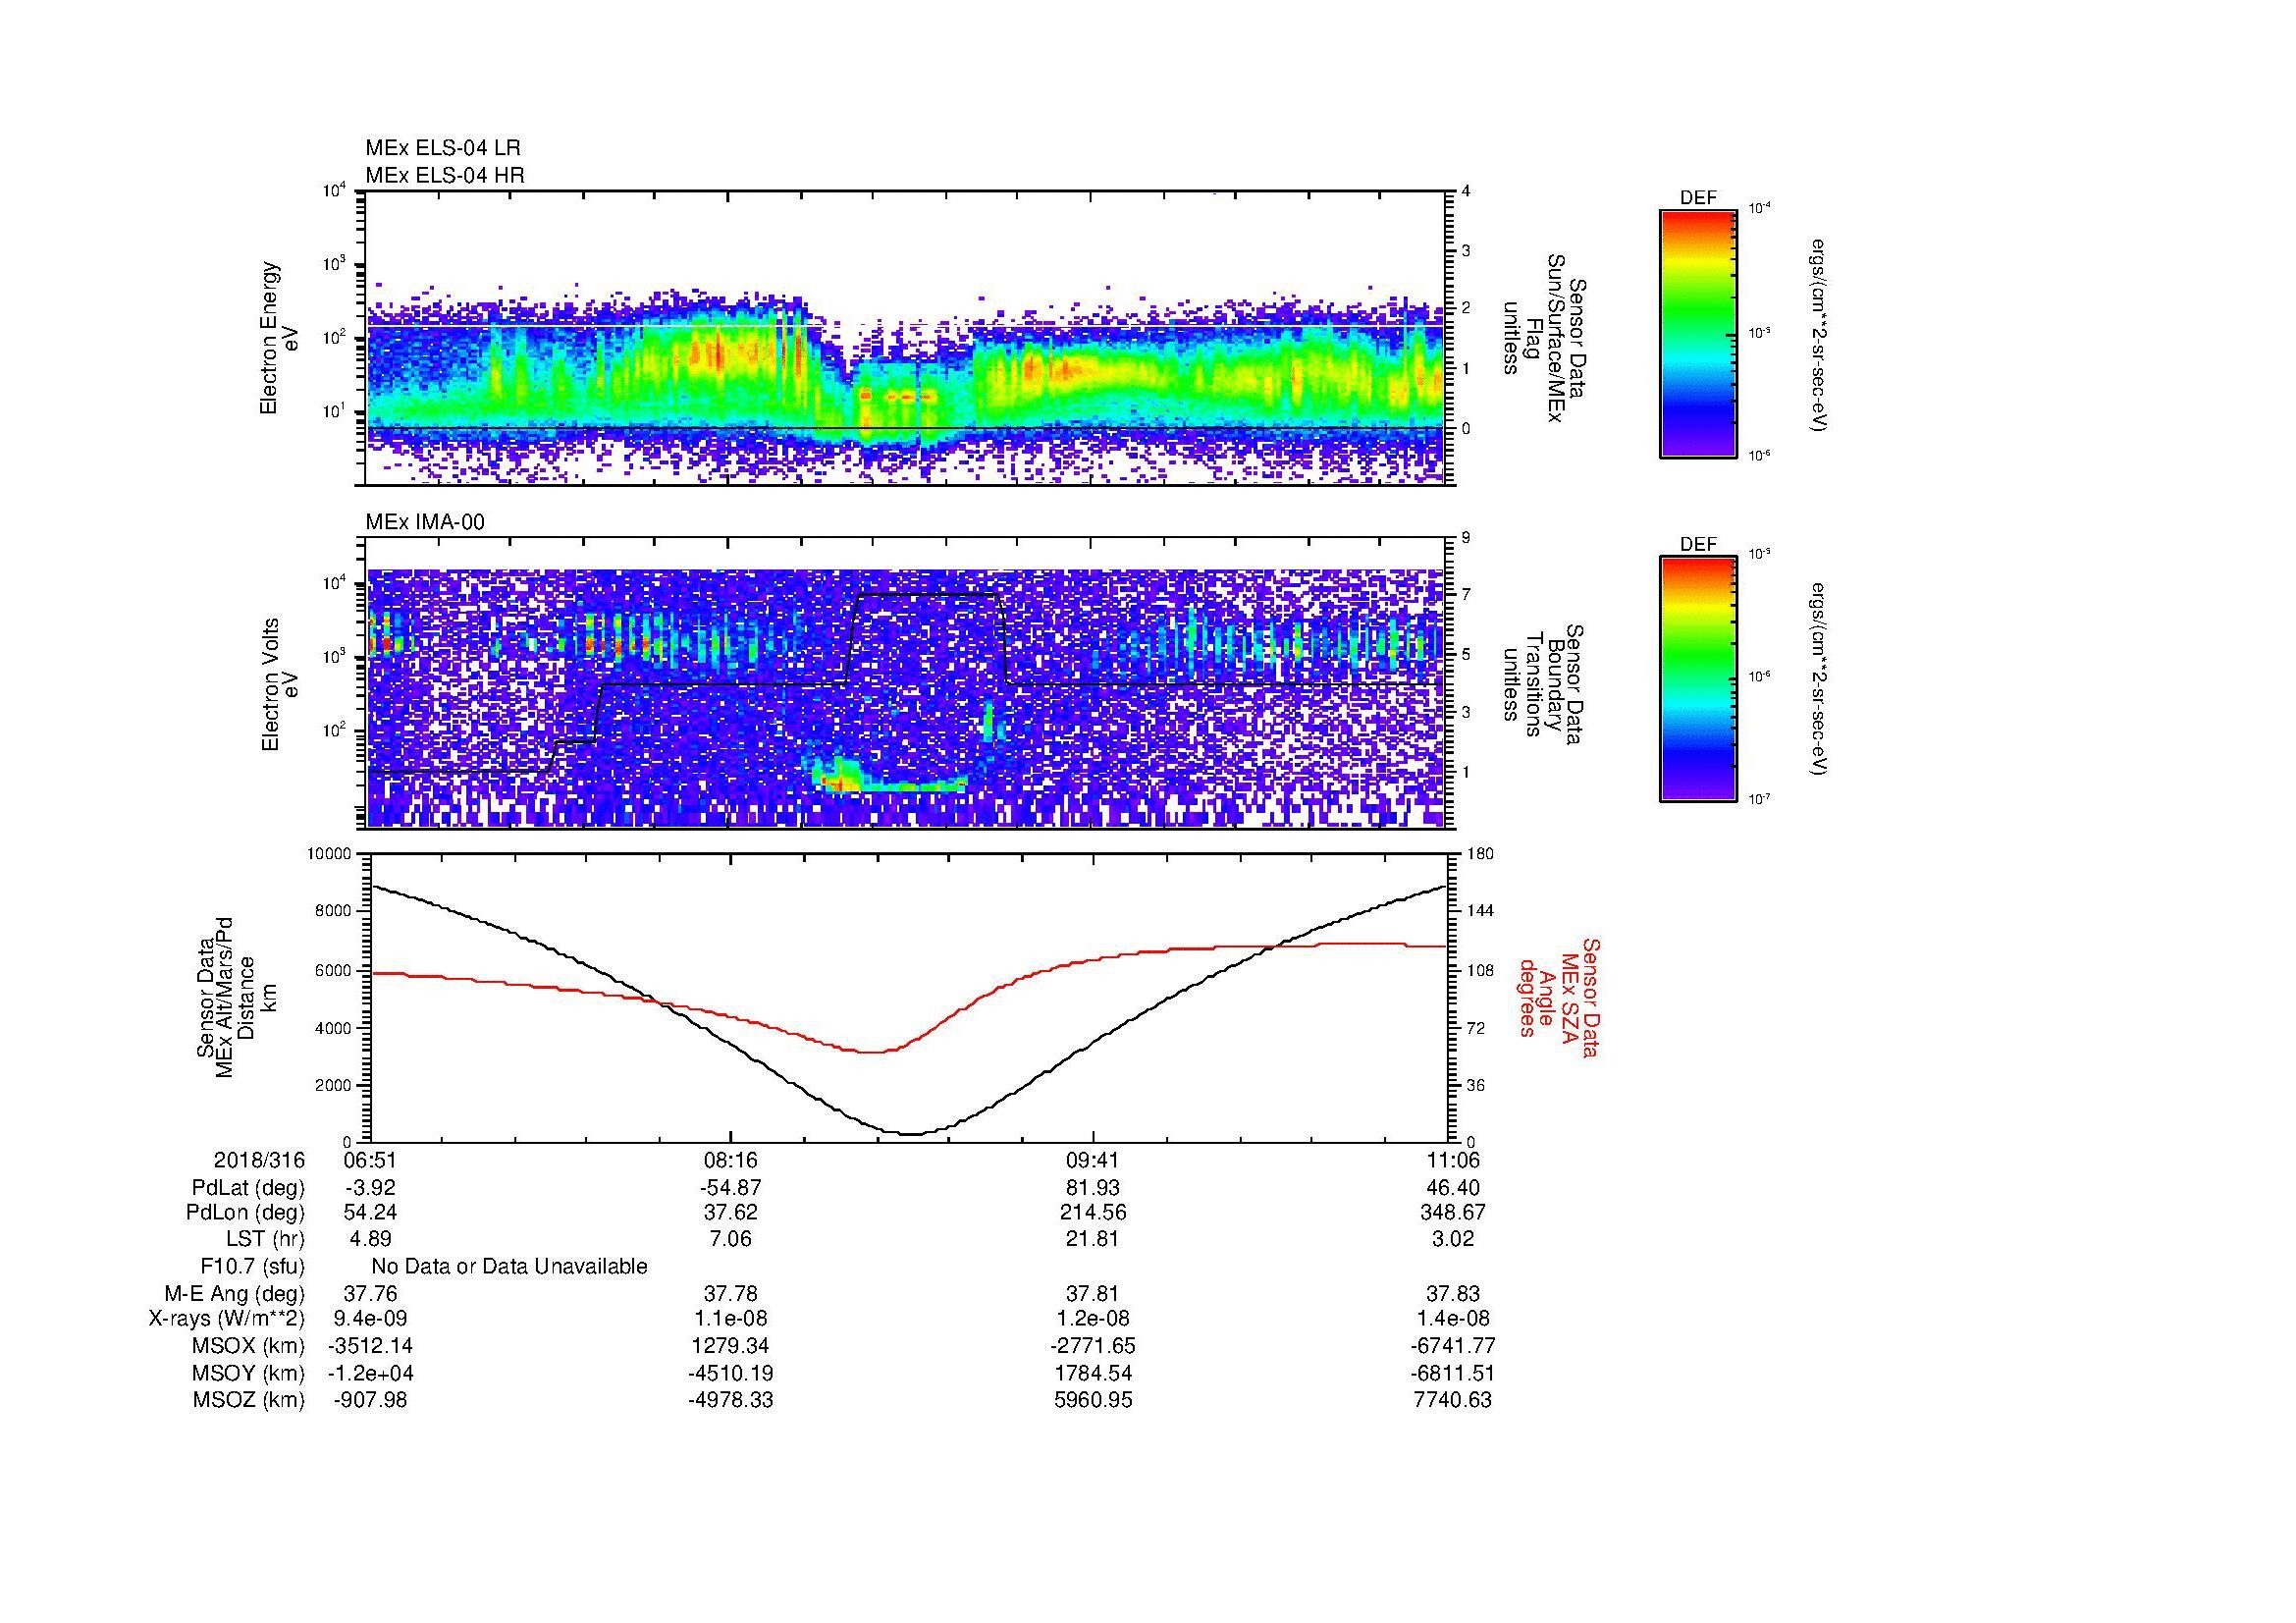Image resolution: width=2296 pixels, height=1623 pixels.
Task: Click the 'Electron Volts eV' axis label
Action: [x=280, y=684]
